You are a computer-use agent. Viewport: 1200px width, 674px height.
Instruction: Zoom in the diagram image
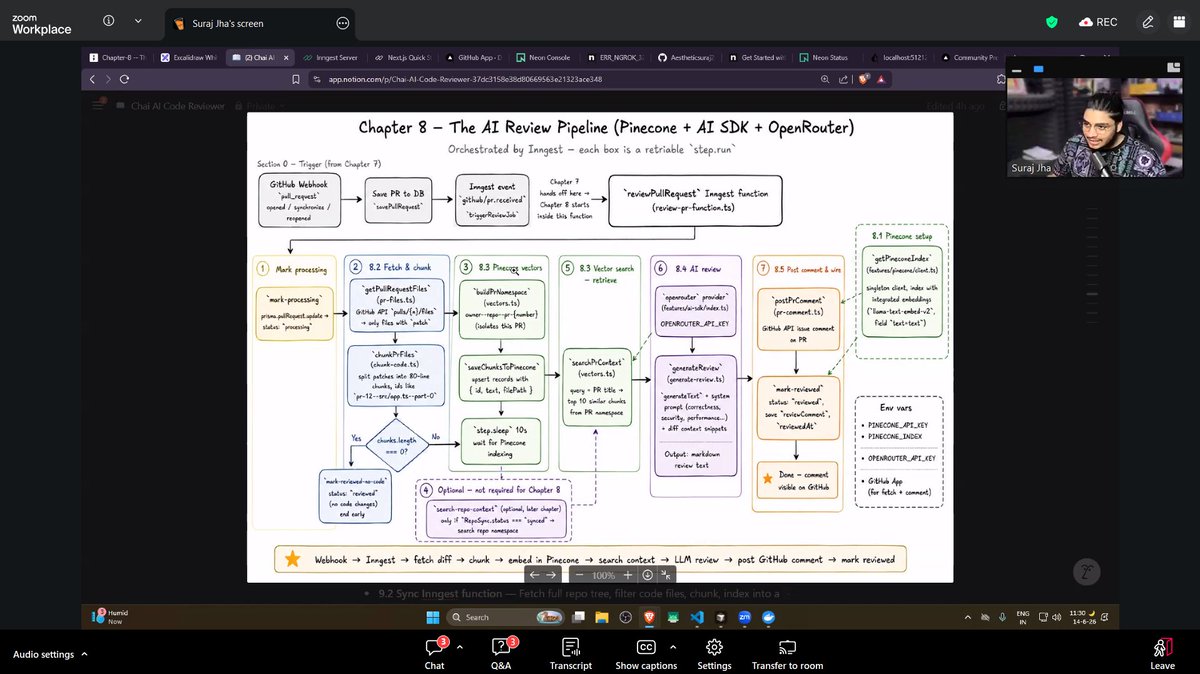click(x=628, y=575)
